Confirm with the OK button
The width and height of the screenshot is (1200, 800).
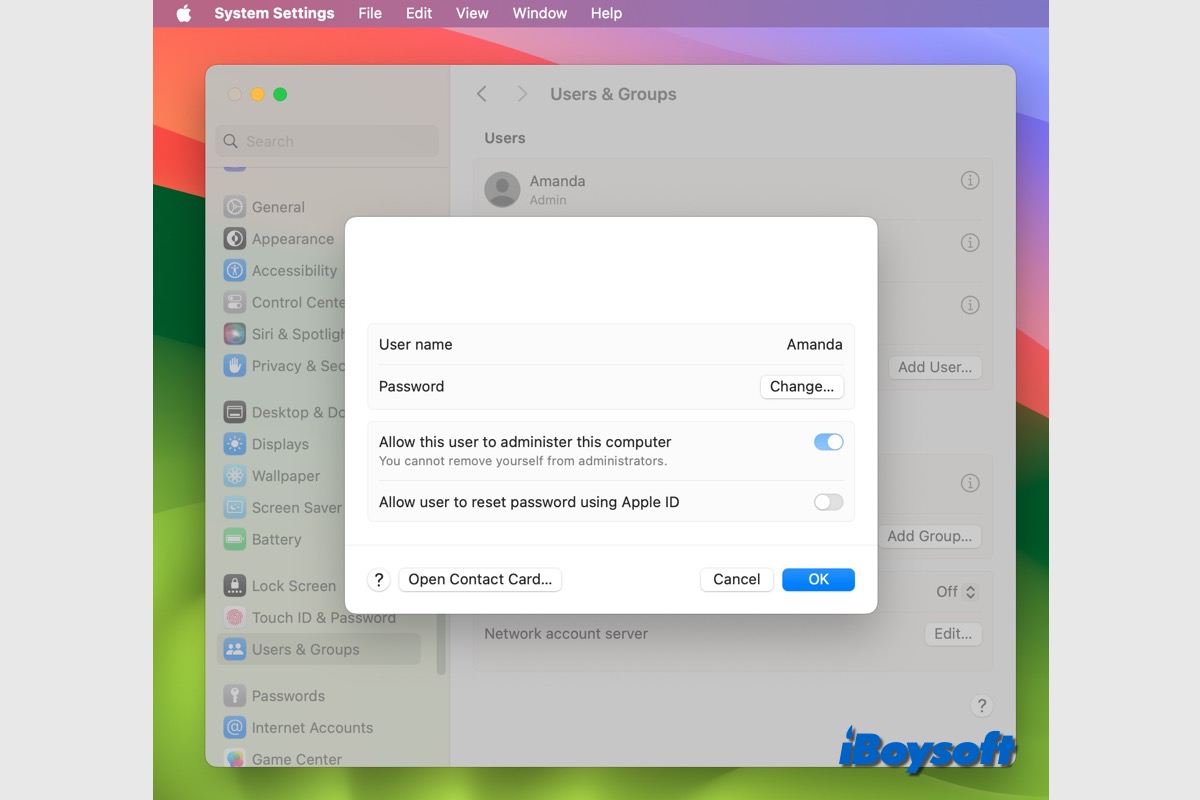coord(818,579)
